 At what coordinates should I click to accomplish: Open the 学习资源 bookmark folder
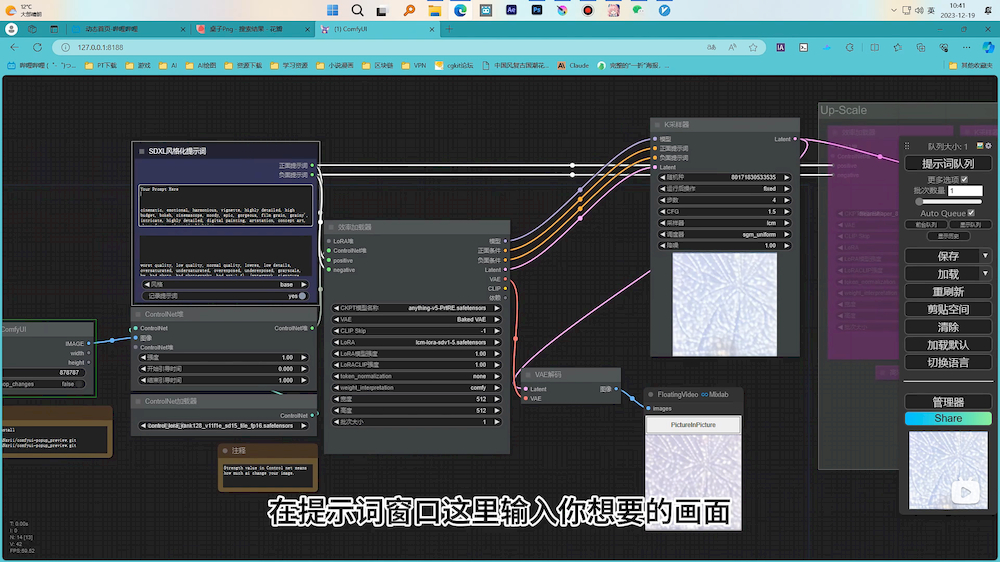[290, 65]
